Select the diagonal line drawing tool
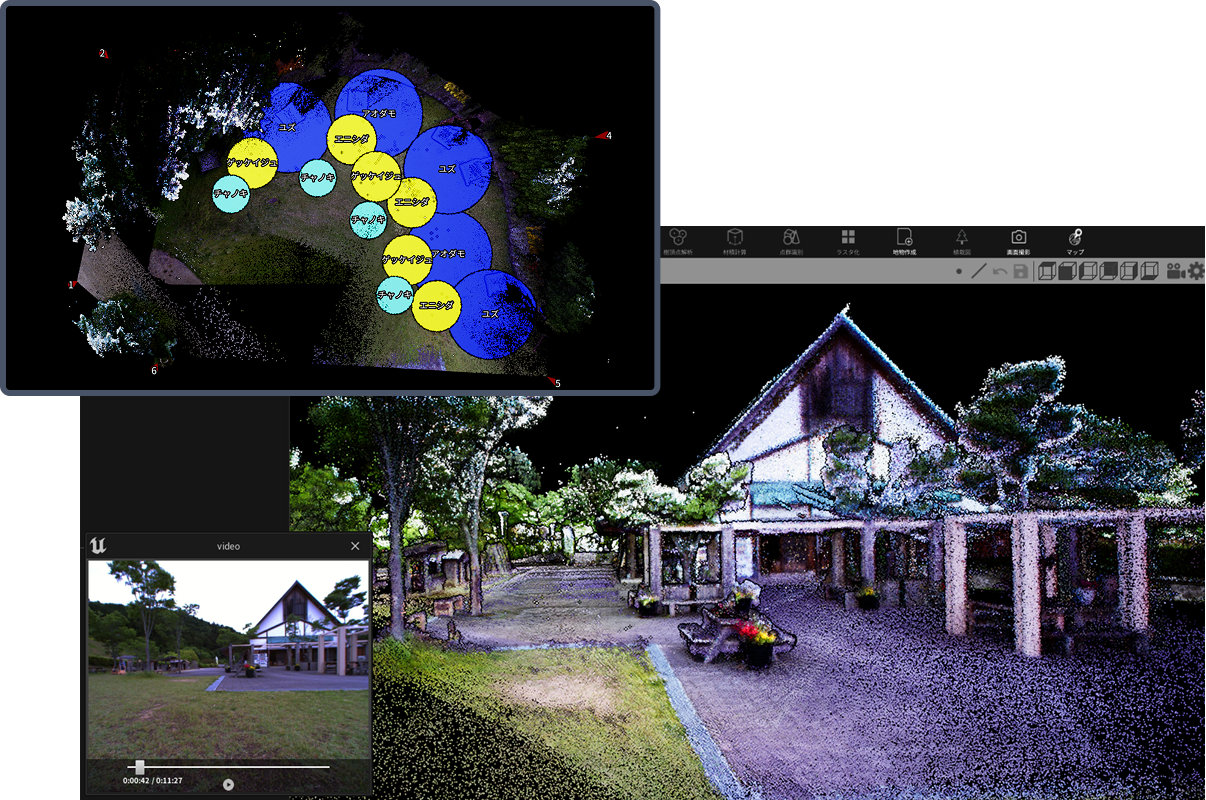The height and width of the screenshot is (800, 1206). [979, 271]
